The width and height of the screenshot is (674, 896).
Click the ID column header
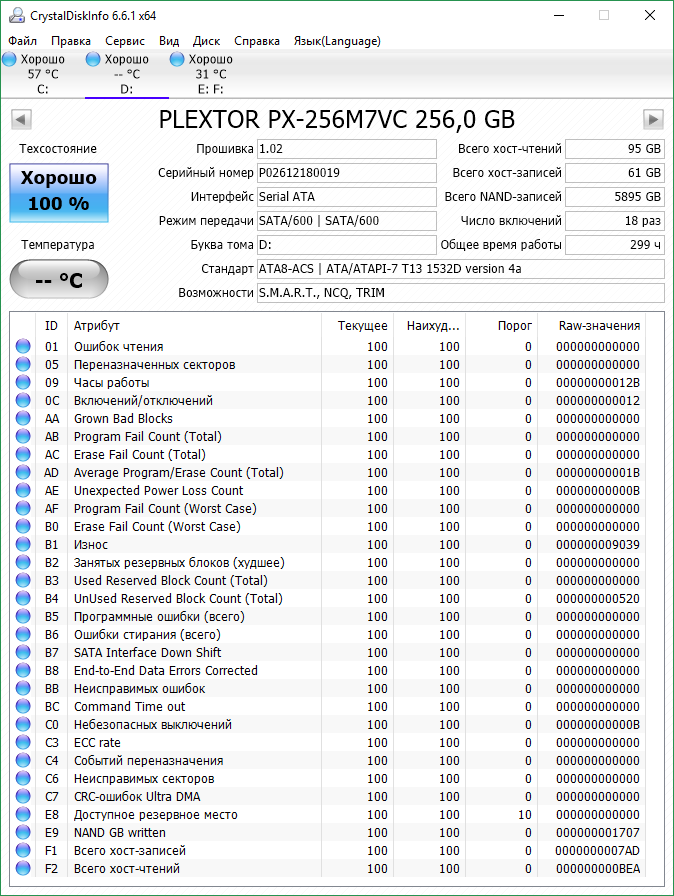pos(51,325)
